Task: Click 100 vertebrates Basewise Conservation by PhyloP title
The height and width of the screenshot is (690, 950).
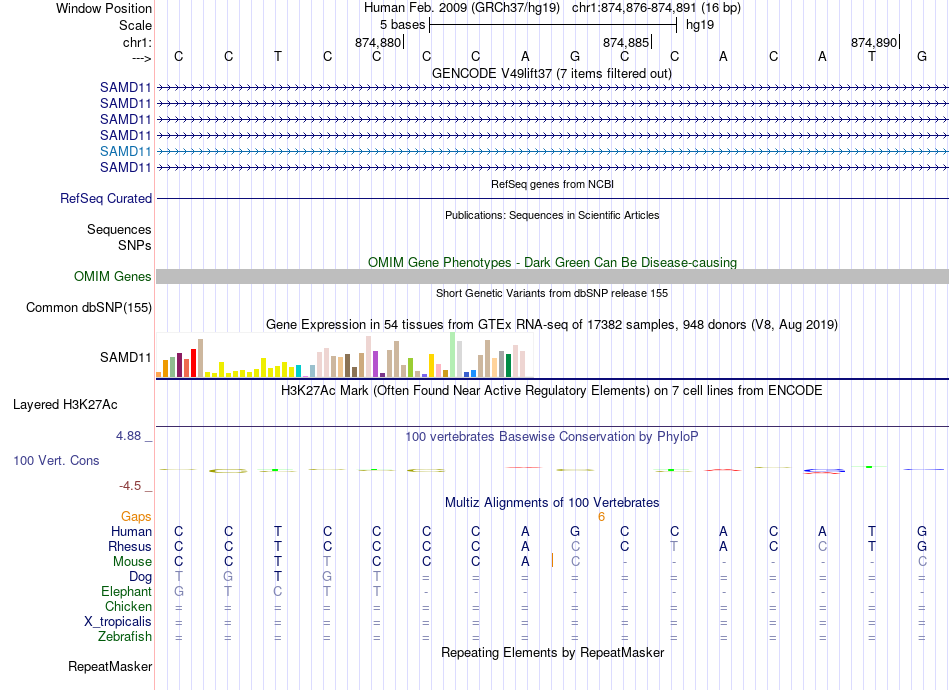Action: 552,437
